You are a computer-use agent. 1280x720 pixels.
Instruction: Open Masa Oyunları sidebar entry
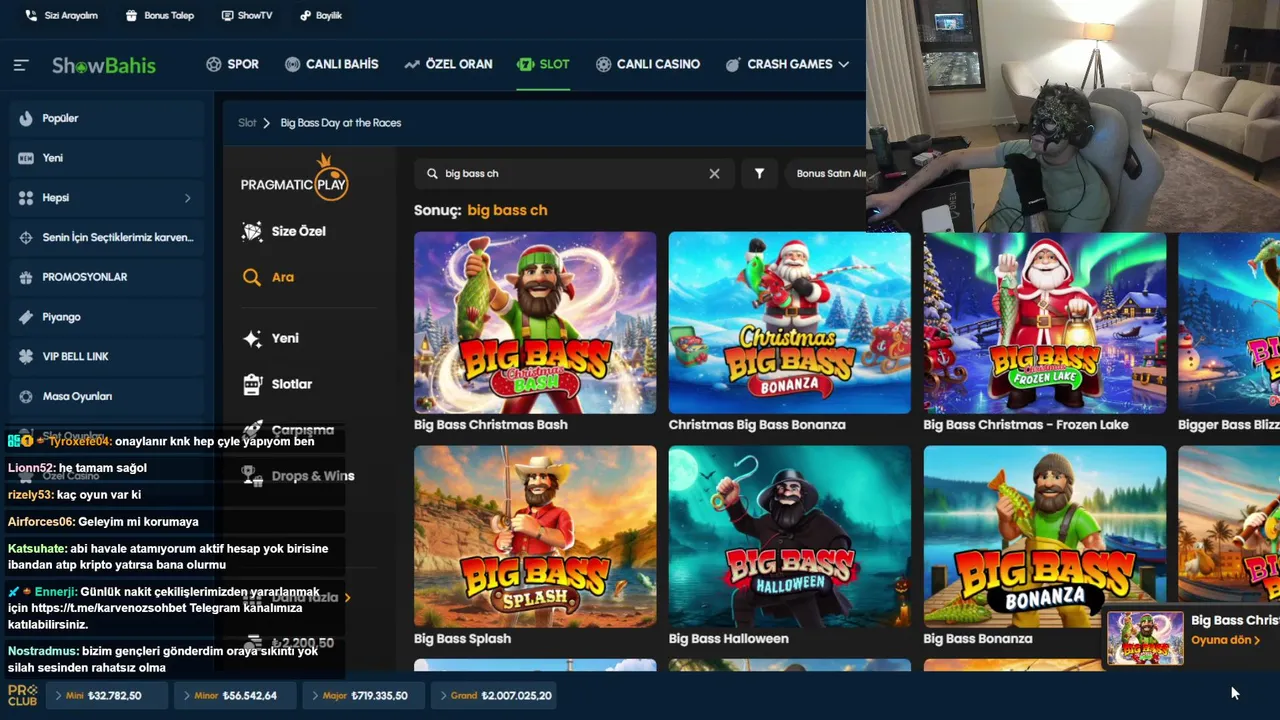tap(106, 396)
